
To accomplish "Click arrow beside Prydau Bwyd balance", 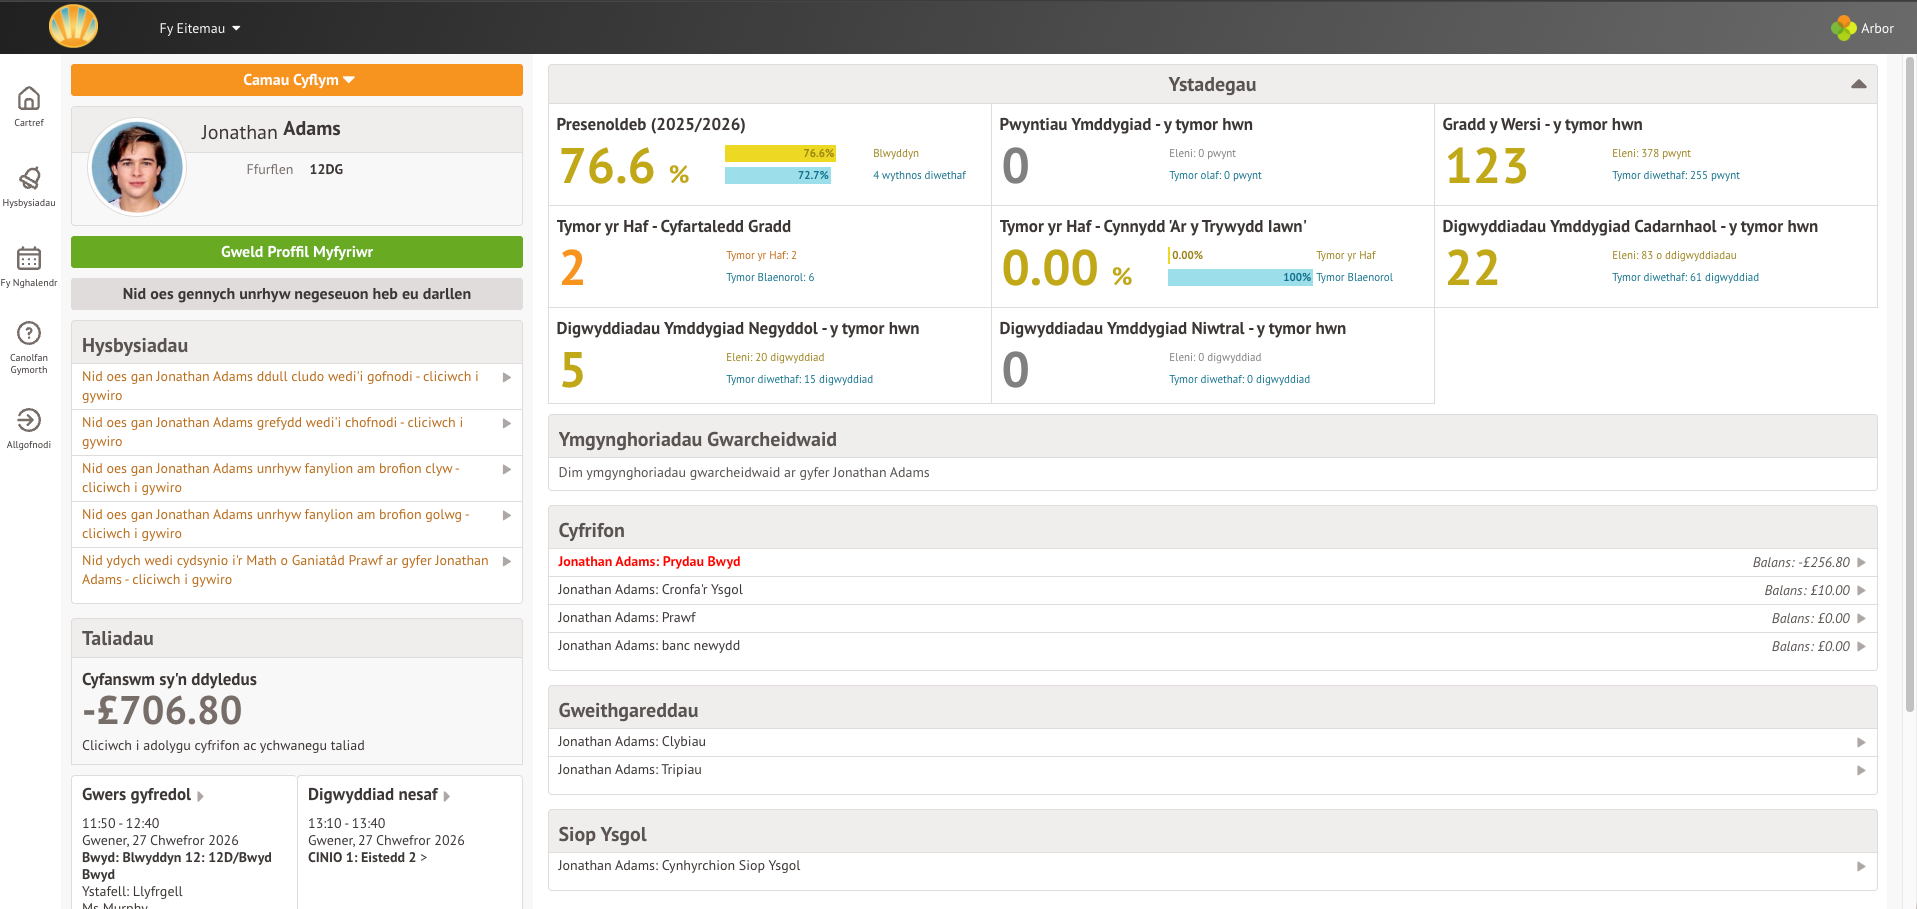I will click(x=1861, y=563).
